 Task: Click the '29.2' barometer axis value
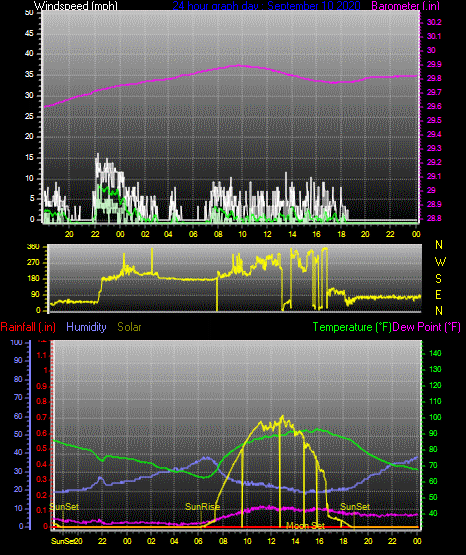click(434, 162)
